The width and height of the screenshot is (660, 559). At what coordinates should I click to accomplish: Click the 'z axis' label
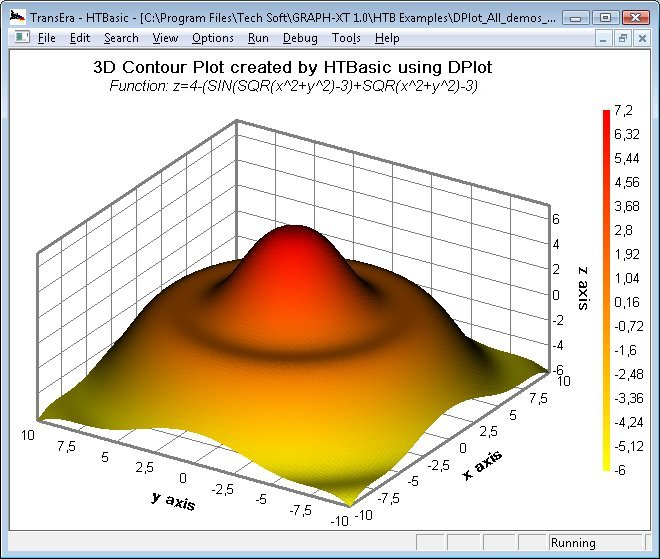[x=583, y=288]
